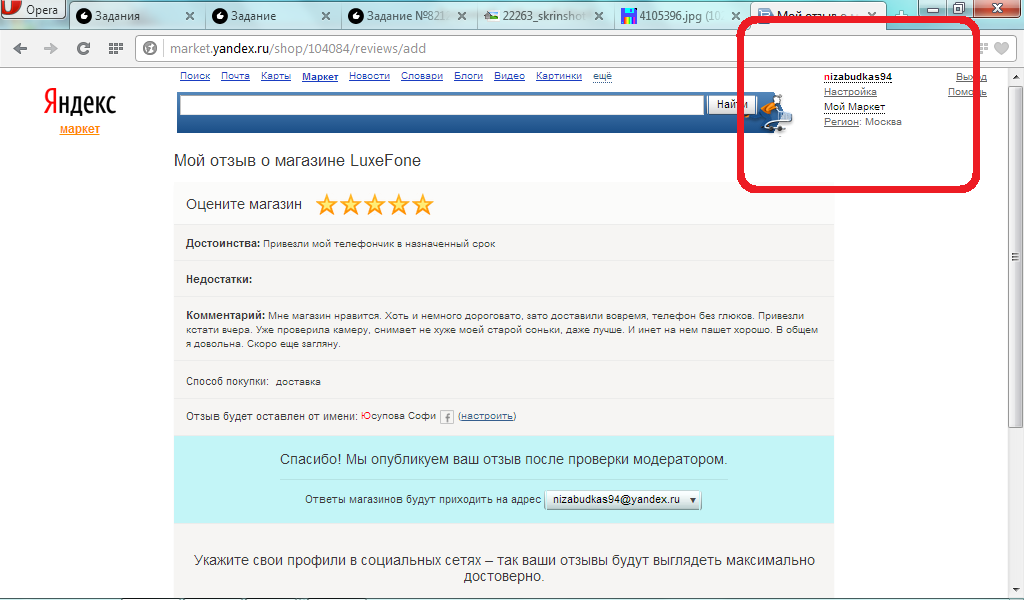Click the vertical page scrollbar thumb
Image resolution: width=1024 pixels, height=600 pixels.
tap(1015, 257)
